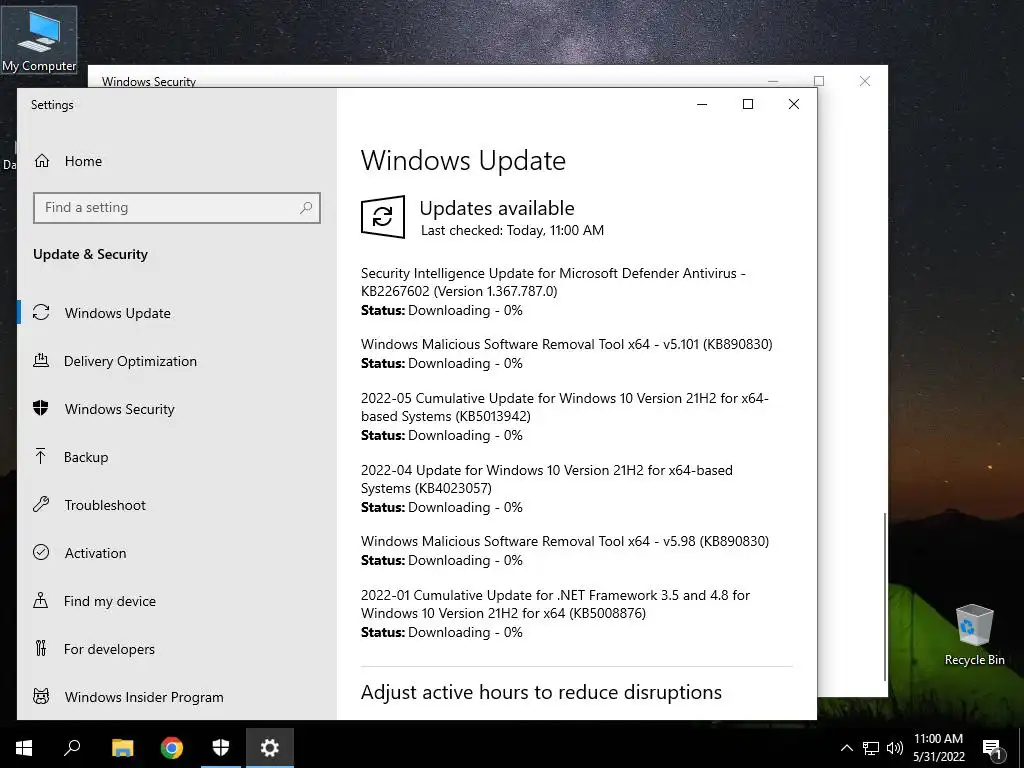Launch Google Chrome from the taskbar

coord(172,748)
